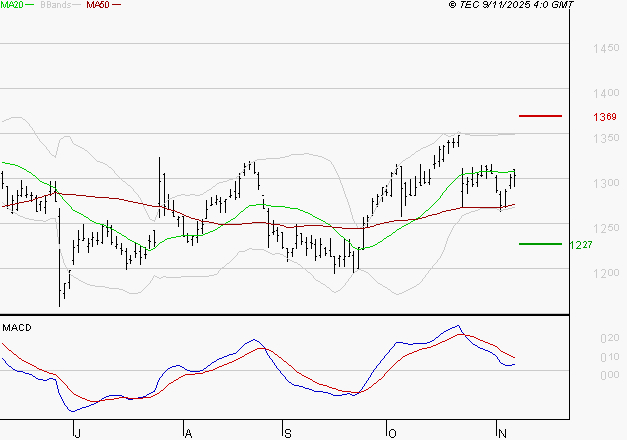Click the MACD 020 axis label
The height and width of the screenshot is (440, 627).
click(x=610, y=338)
